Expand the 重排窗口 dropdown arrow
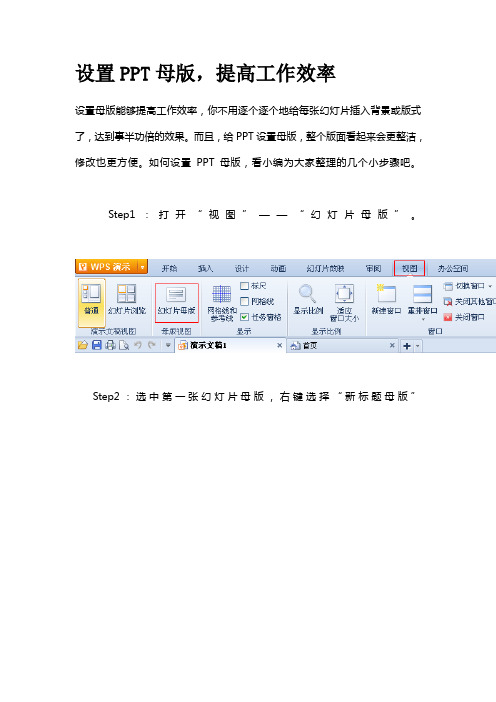This screenshot has width=496, height=702. click(x=423, y=319)
